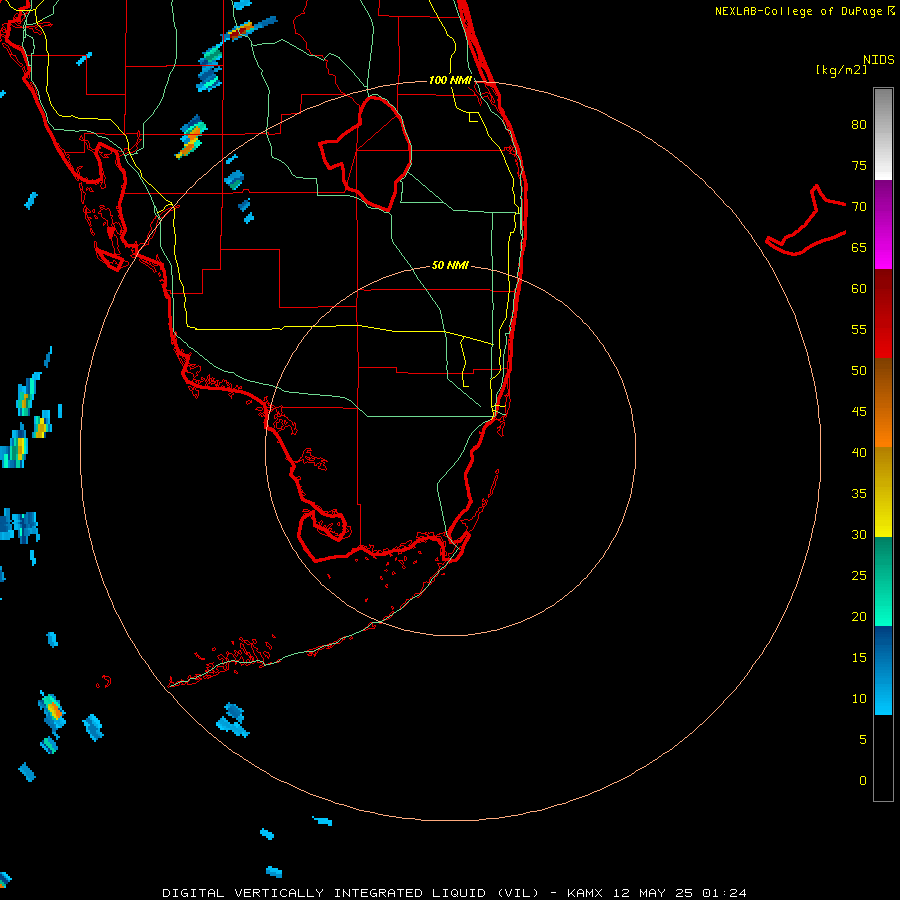Click the legend value 30
Screen dimensions: 900x900
click(859, 534)
